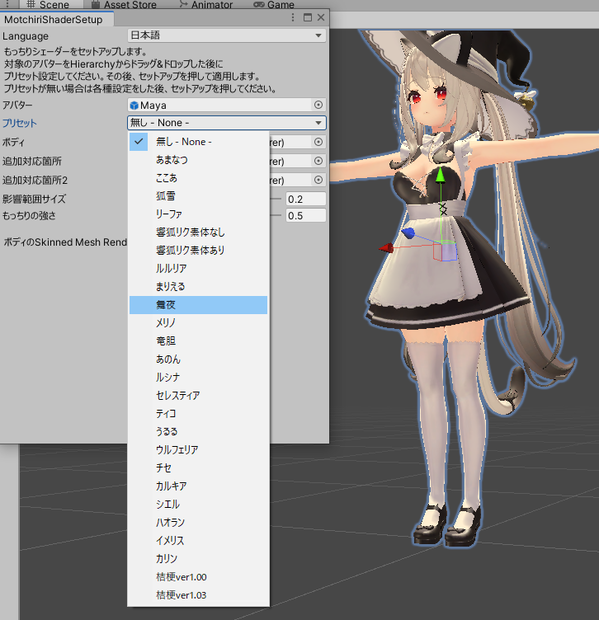Open object picker for Maya avatar field

click(x=318, y=105)
